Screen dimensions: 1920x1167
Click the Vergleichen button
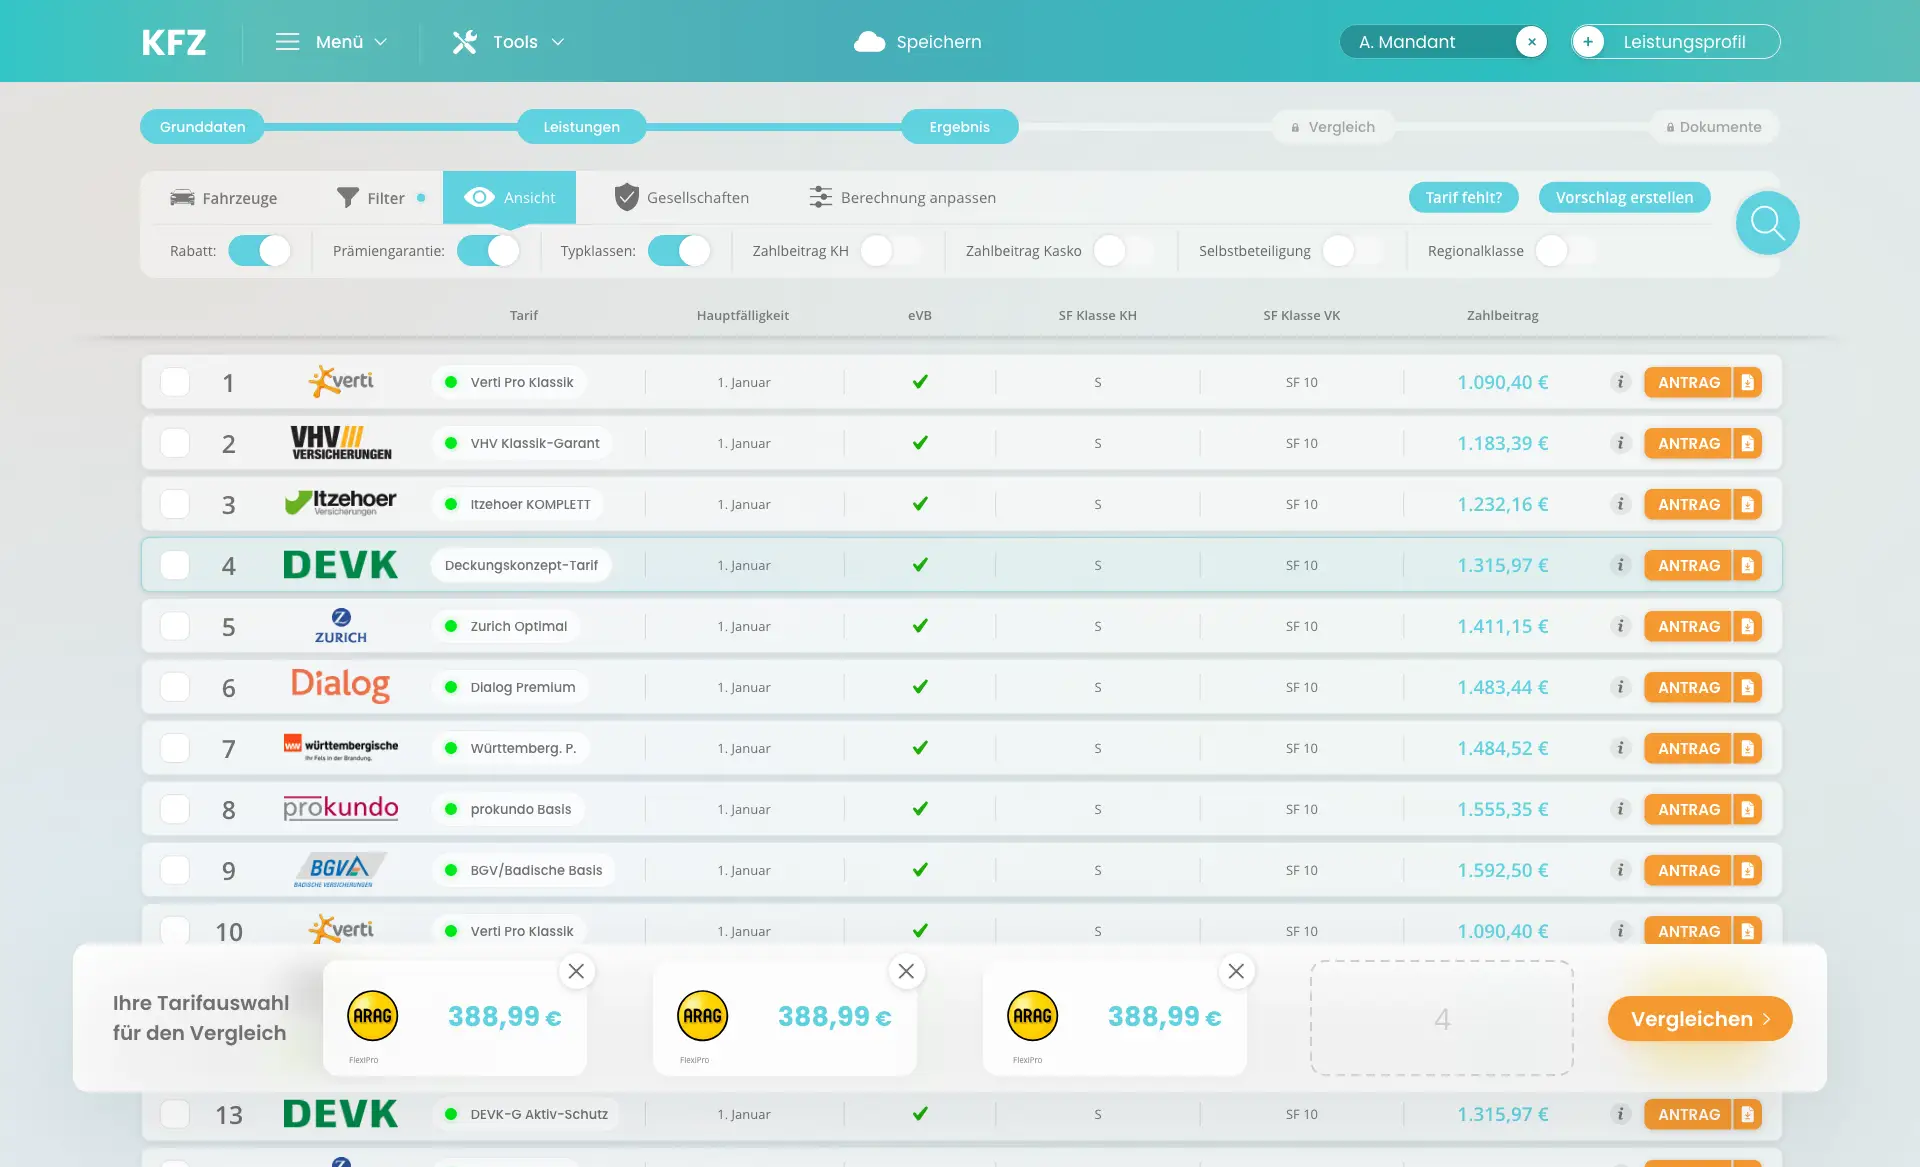[1699, 1019]
